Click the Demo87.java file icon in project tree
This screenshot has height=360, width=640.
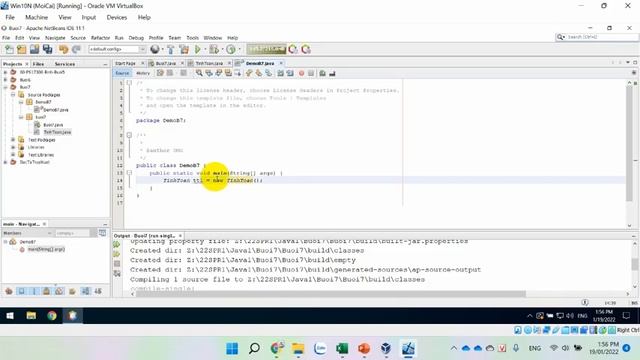(x=38, y=109)
